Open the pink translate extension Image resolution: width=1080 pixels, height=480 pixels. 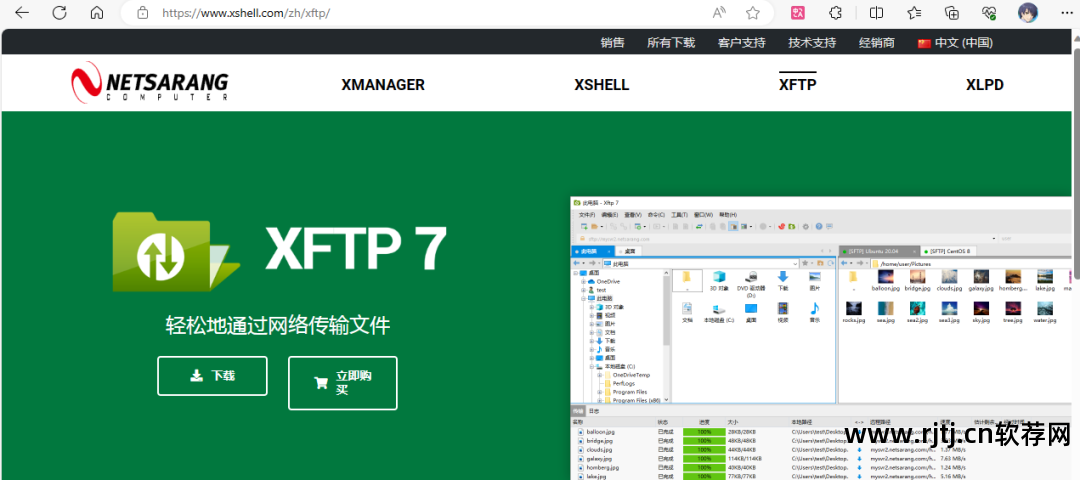coord(798,12)
